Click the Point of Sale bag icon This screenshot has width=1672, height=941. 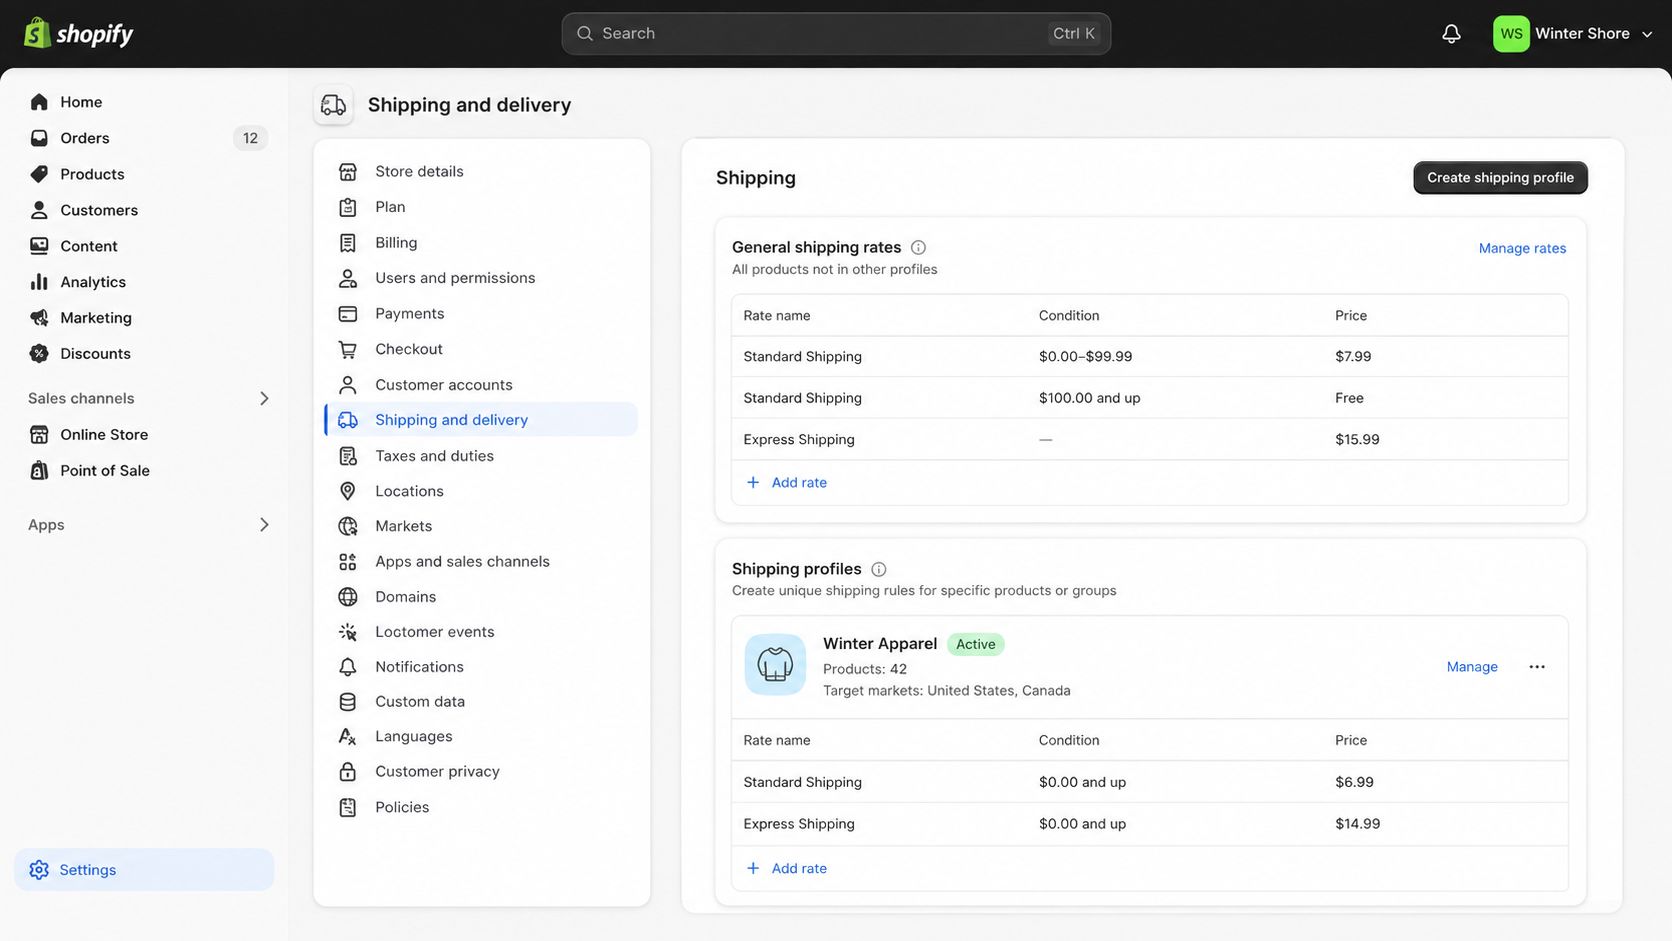[x=39, y=470]
